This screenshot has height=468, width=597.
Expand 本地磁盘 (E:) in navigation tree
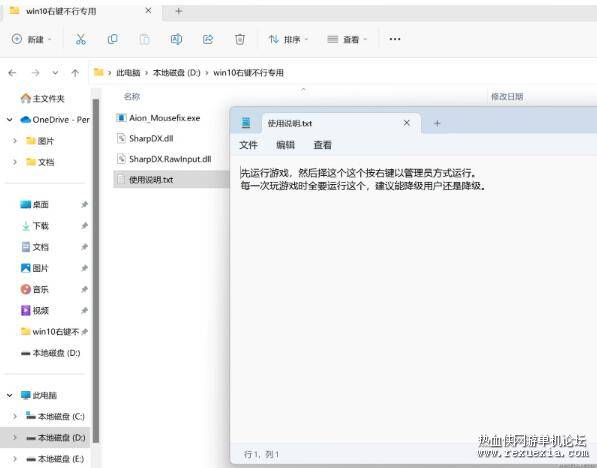(x=14, y=459)
